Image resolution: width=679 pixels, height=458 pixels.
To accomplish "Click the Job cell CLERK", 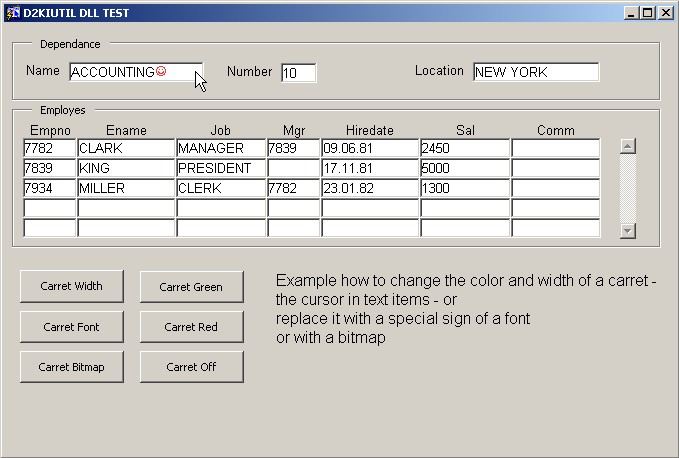I will (221, 188).
